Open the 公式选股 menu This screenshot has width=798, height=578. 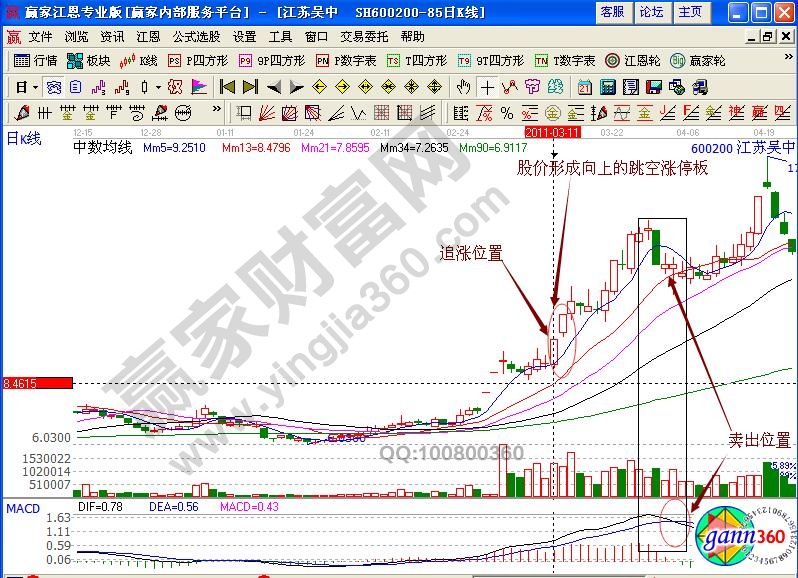tap(198, 36)
